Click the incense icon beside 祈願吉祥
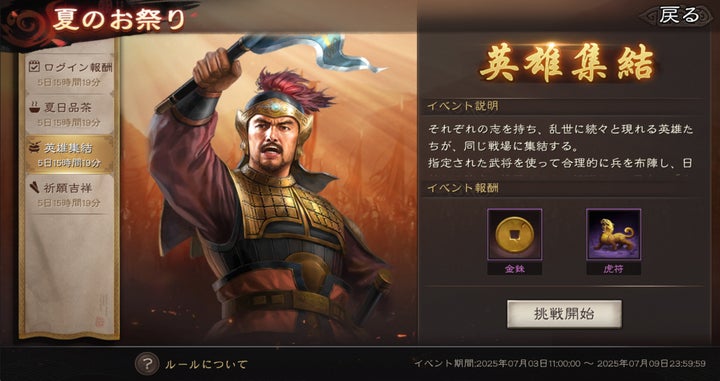The height and width of the screenshot is (381, 720). (x=34, y=188)
